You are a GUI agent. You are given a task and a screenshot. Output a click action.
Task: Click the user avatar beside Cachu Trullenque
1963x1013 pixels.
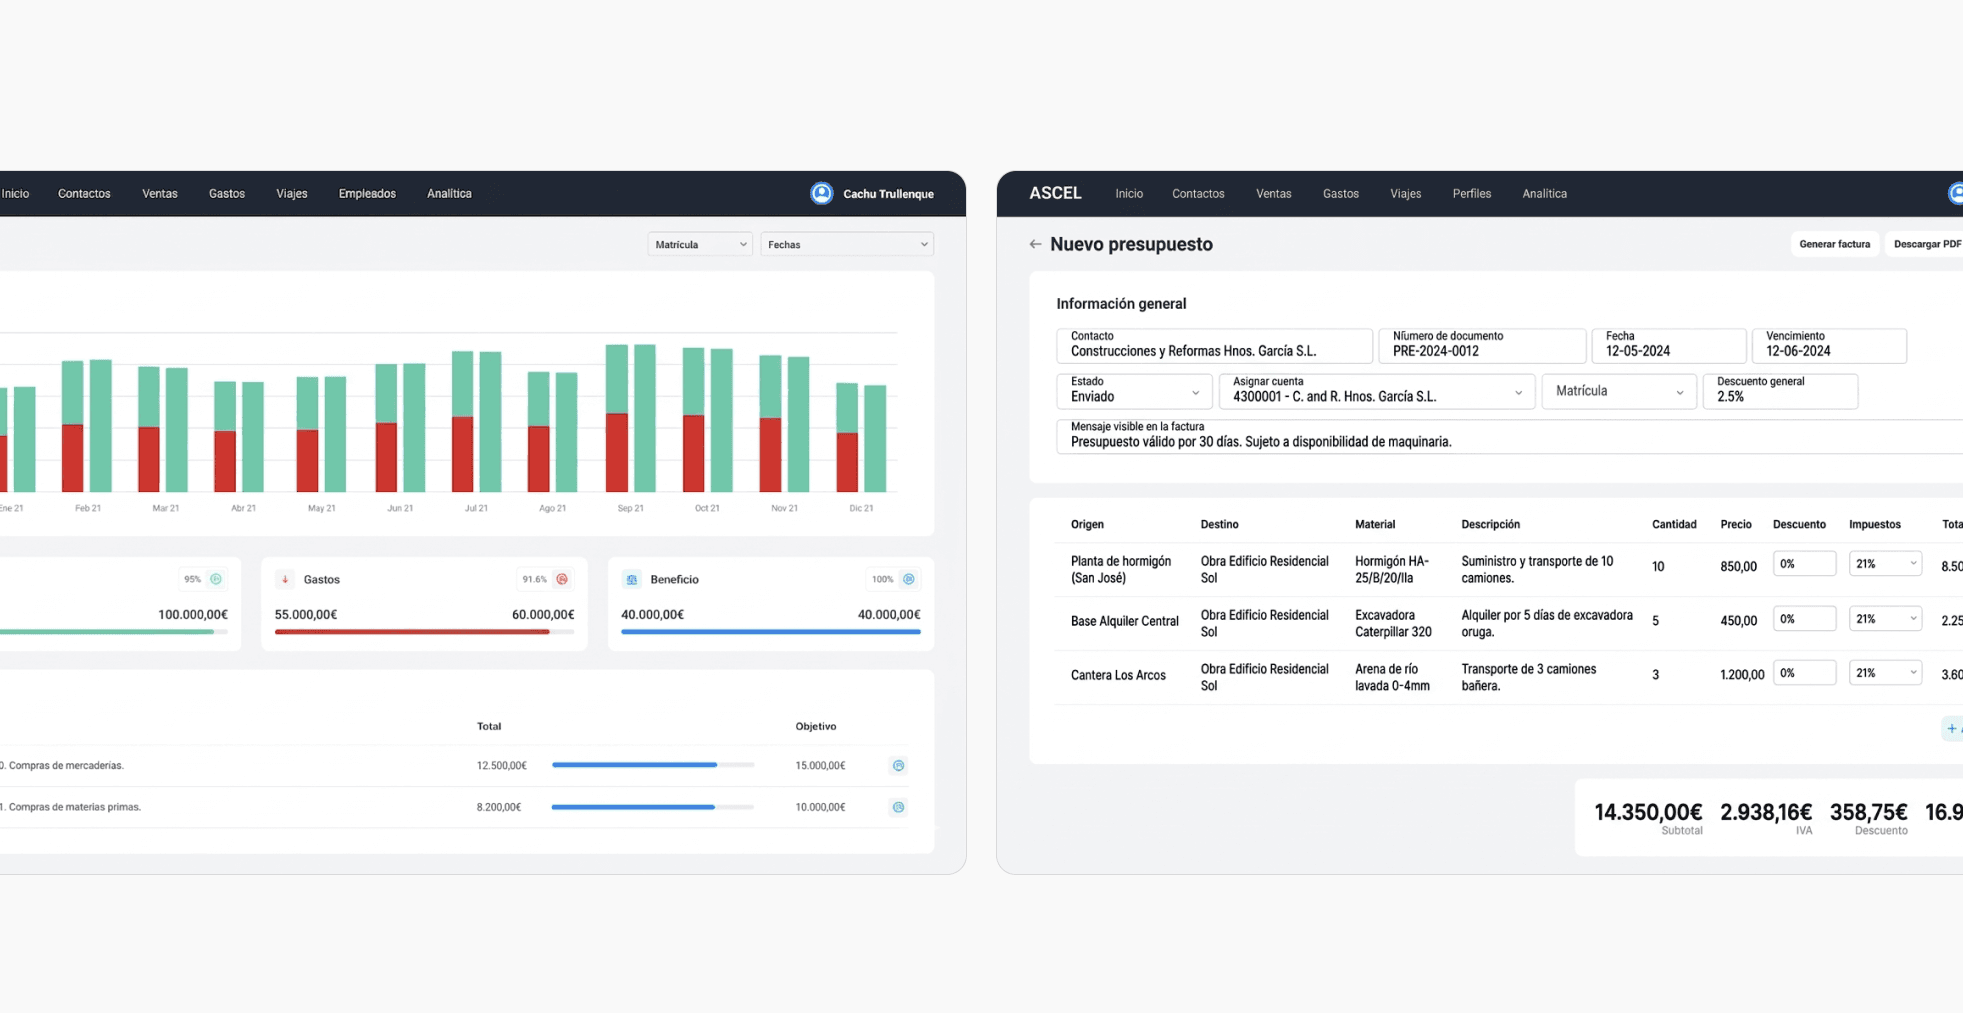(821, 194)
